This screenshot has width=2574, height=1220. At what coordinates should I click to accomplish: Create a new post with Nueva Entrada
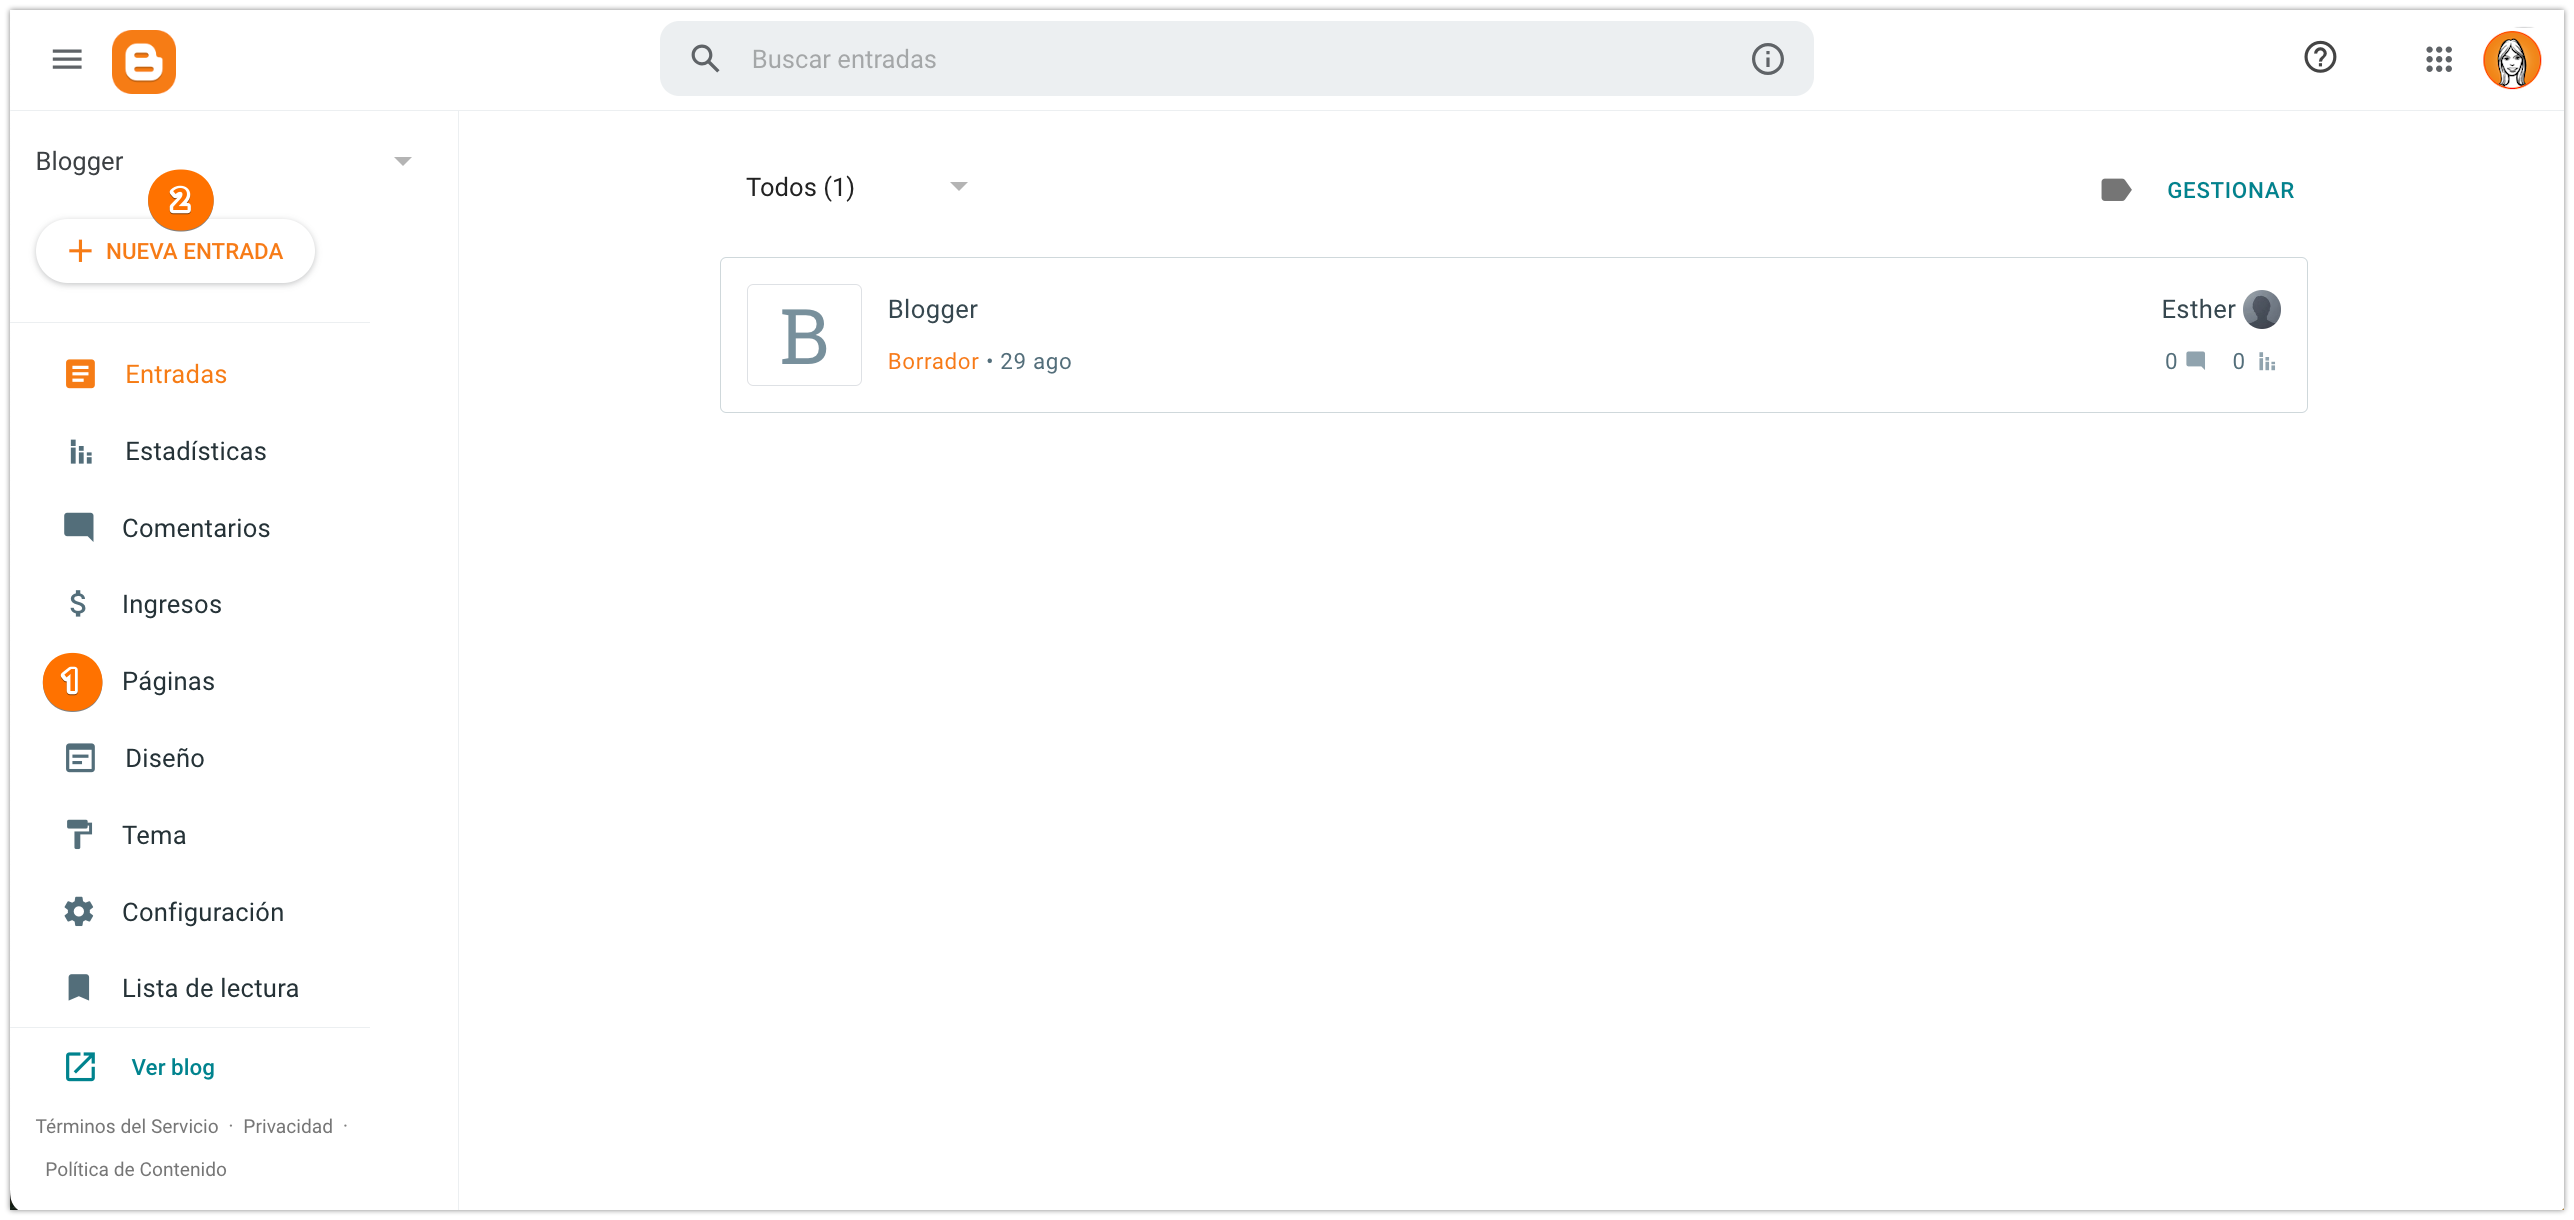(176, 252)
